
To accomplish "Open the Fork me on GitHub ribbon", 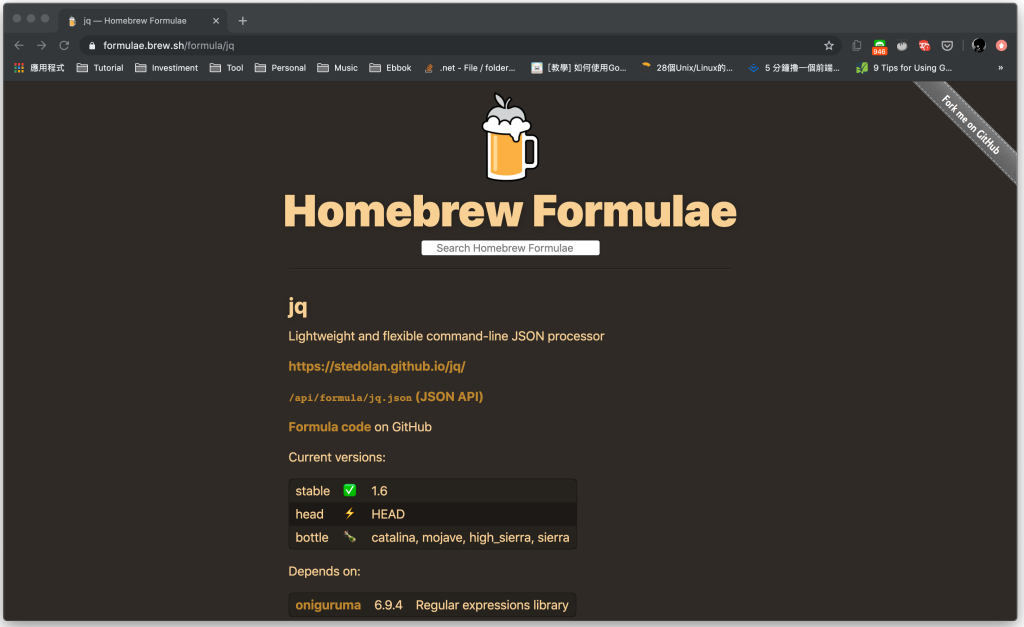I will tap(970, 125).
